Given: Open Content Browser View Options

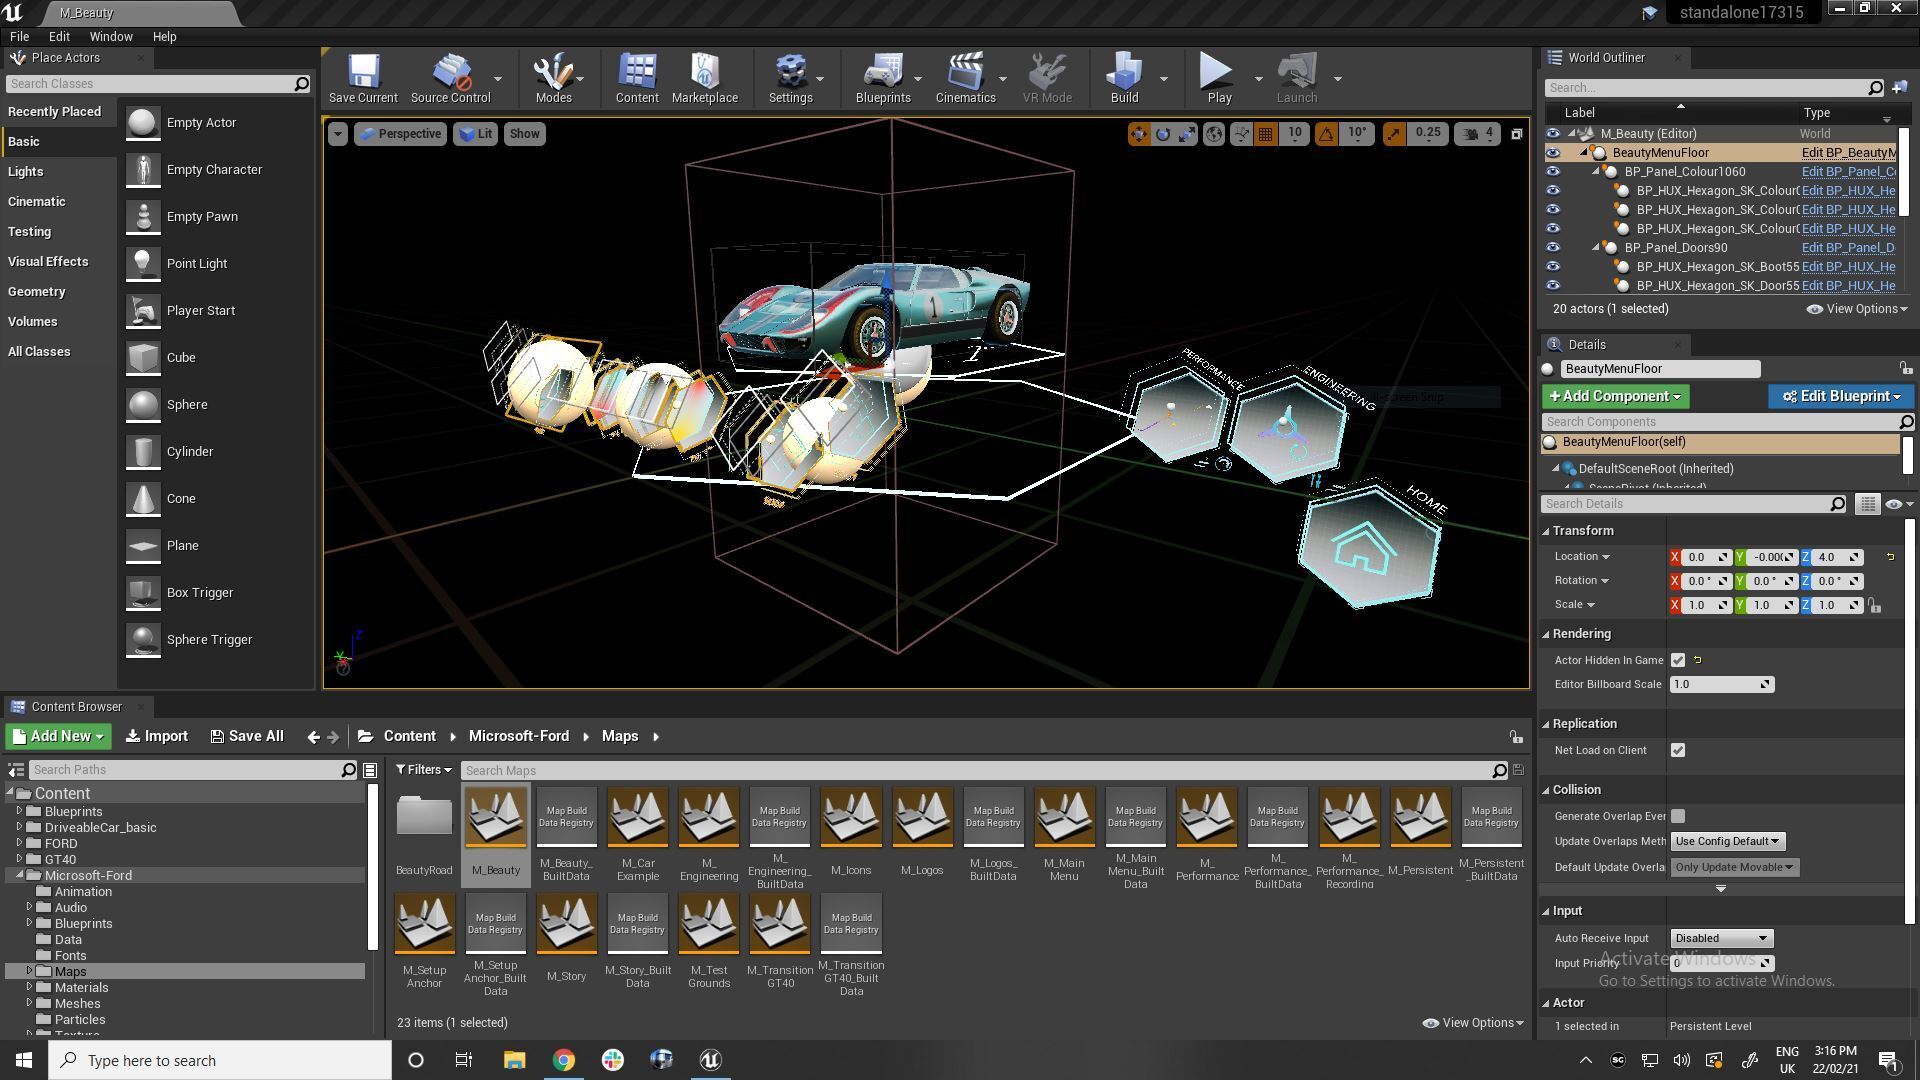Looking at the screenshot, I should point(1473,1023).
